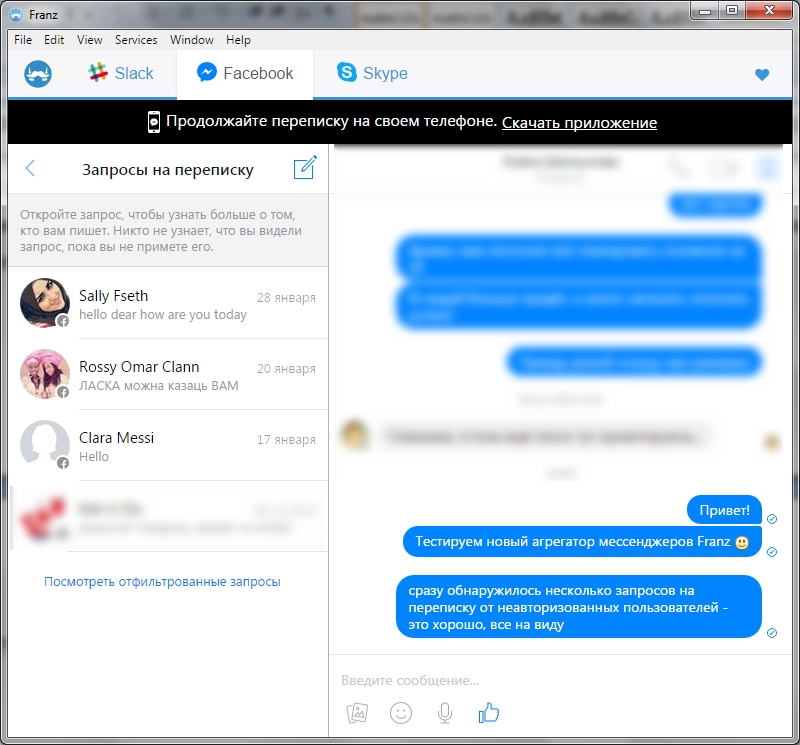Compose a new message with pencil icon

[x=305, y=167]
